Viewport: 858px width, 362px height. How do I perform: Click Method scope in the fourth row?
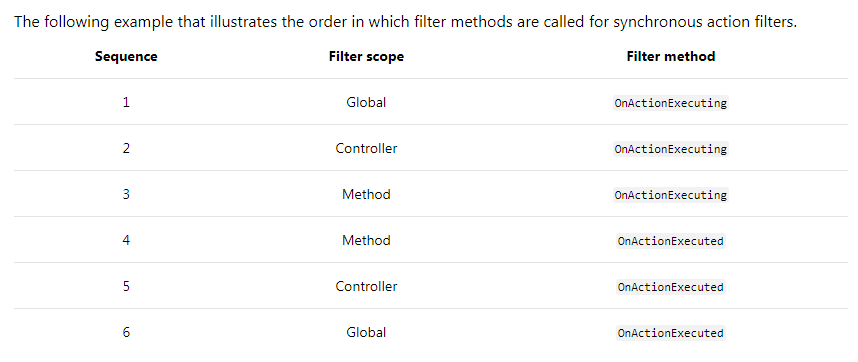(366, 240)
